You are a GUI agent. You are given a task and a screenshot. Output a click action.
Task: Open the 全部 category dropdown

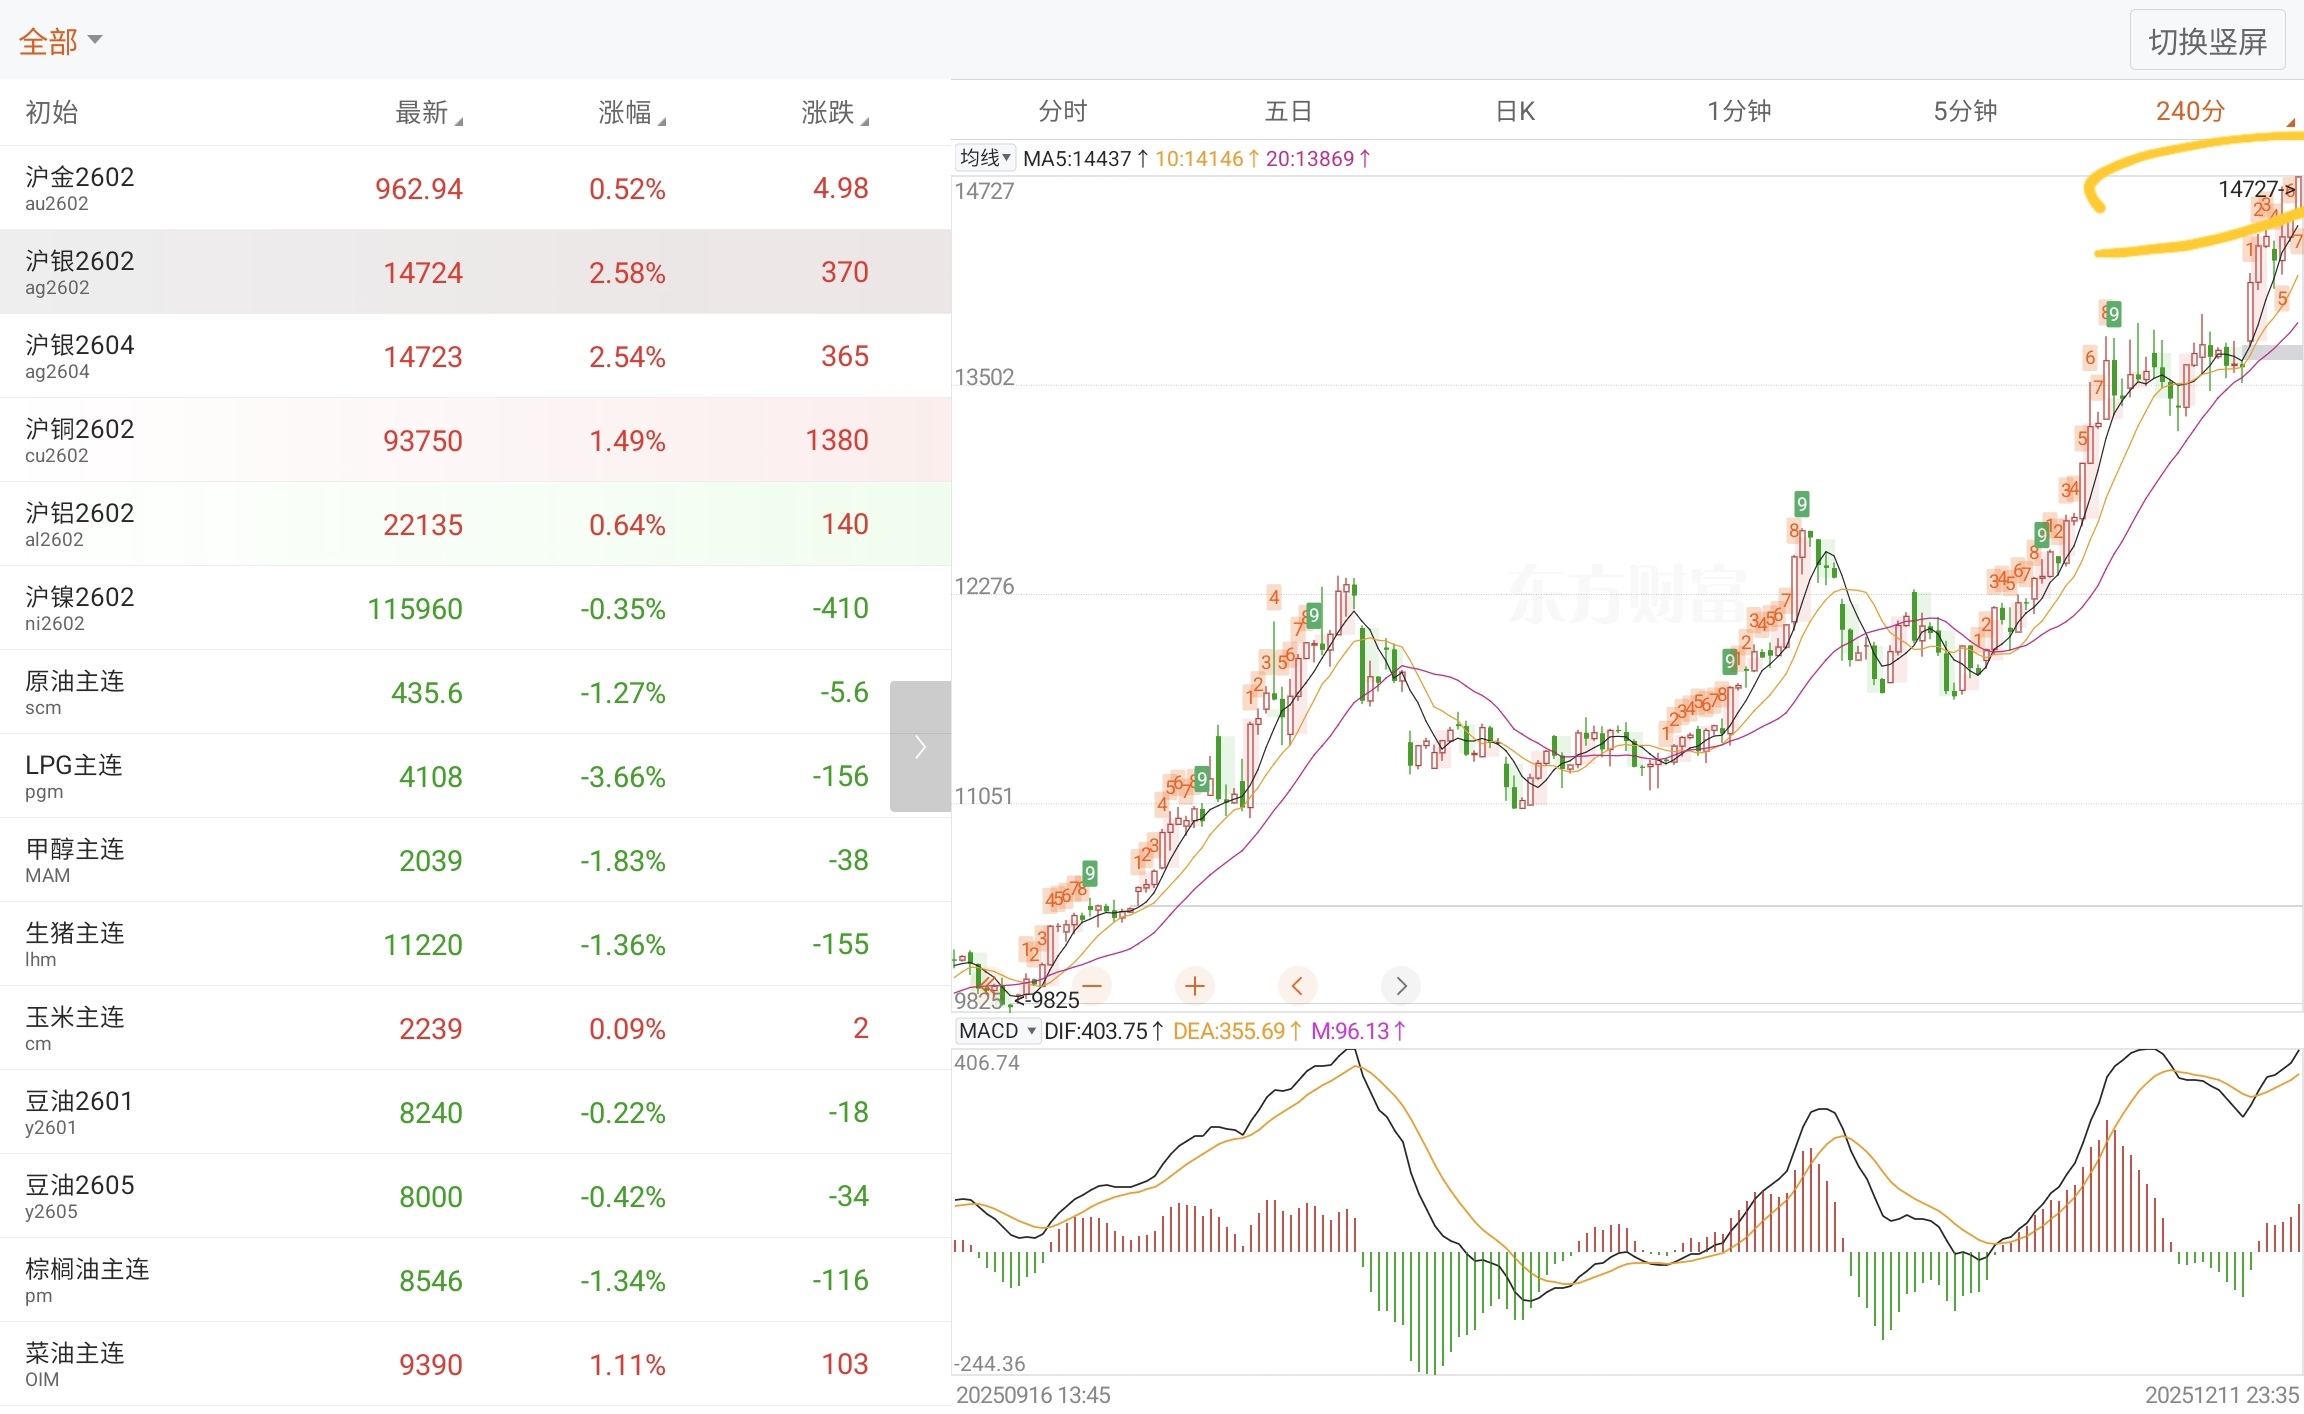pyautogui.click(x=60, y=41)
